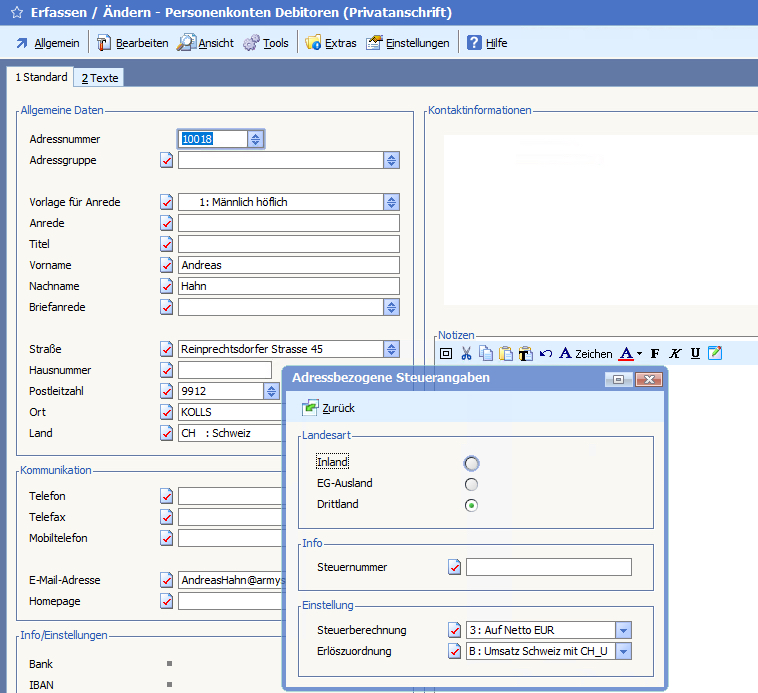Viewport: 758px width, 693px height.
Task: Switch to the 2 Texte tab
Action: [100, 78]
